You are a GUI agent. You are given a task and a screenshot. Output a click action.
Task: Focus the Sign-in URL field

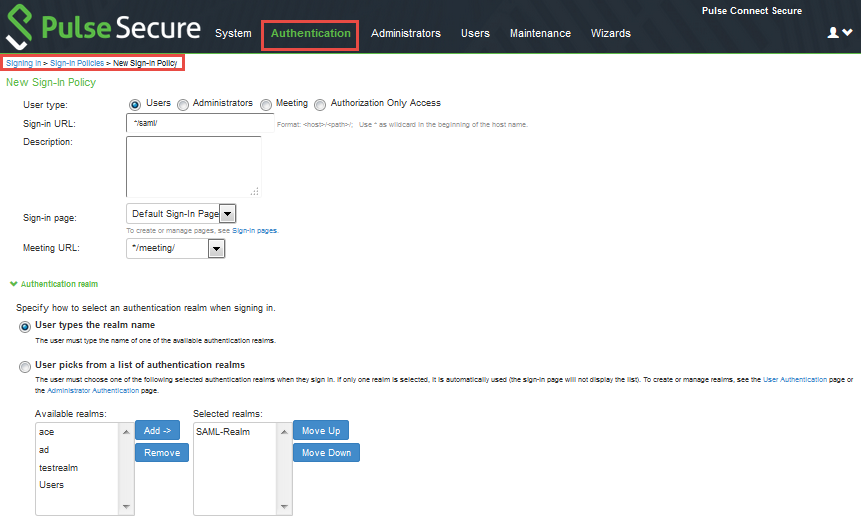tap(200, 123)
